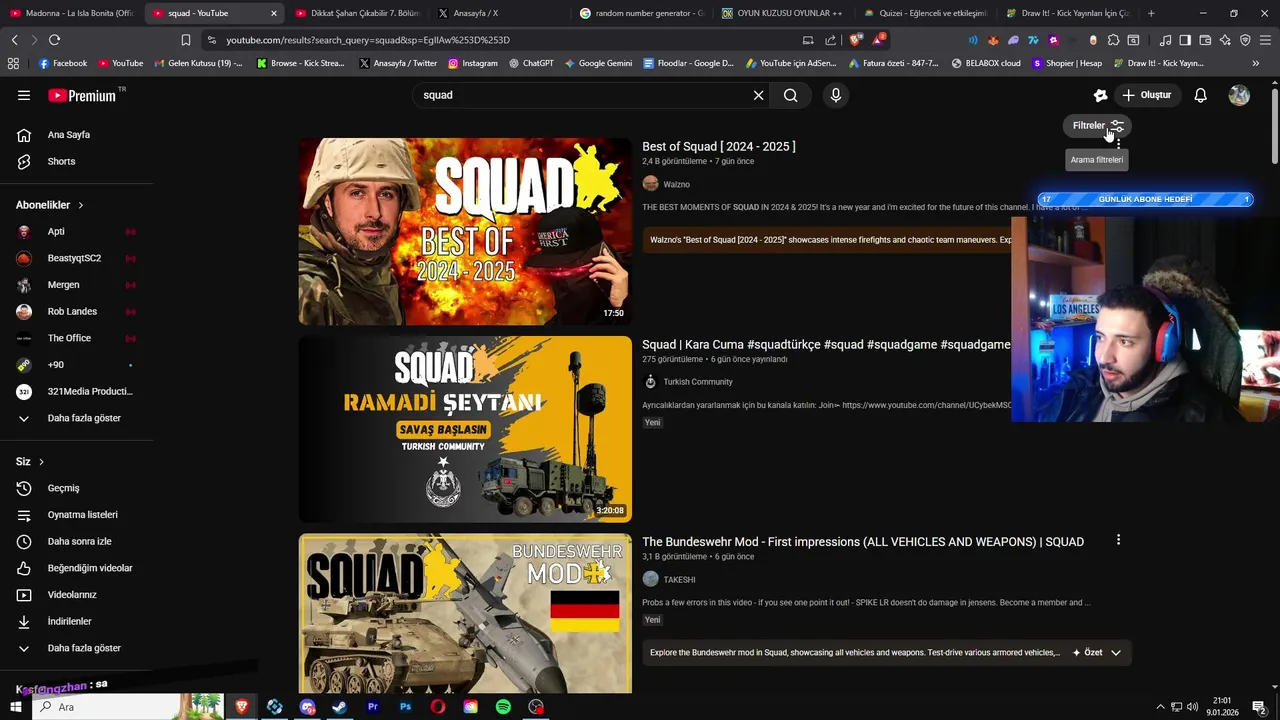Open the YouTube hamburger guide menu
The height and width of the screenshot is (720, 1280).
[x=24, y=95]
